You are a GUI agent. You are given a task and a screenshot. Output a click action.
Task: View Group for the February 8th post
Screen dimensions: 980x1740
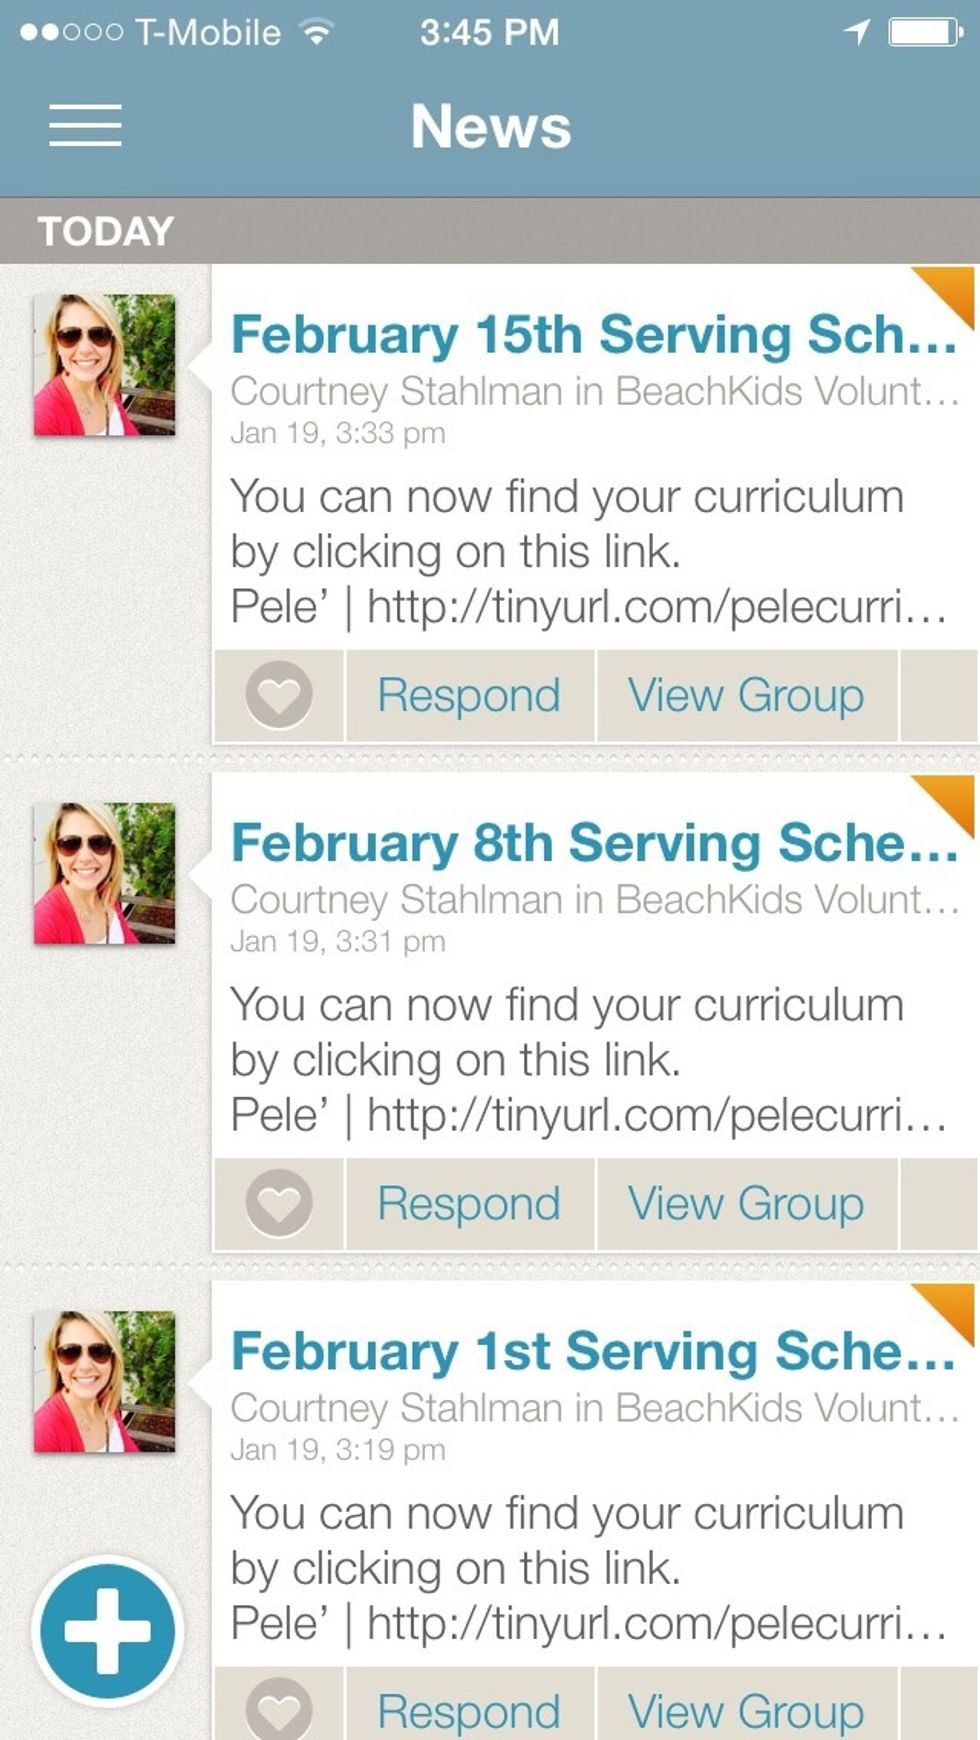744,1203
